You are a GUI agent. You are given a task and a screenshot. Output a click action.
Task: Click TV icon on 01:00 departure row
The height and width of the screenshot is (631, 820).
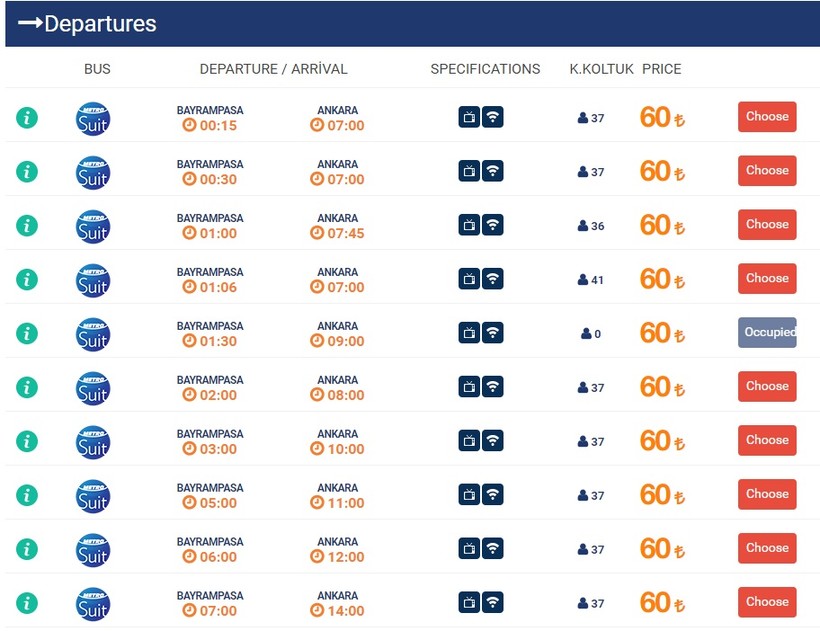(x=469, y=225)
